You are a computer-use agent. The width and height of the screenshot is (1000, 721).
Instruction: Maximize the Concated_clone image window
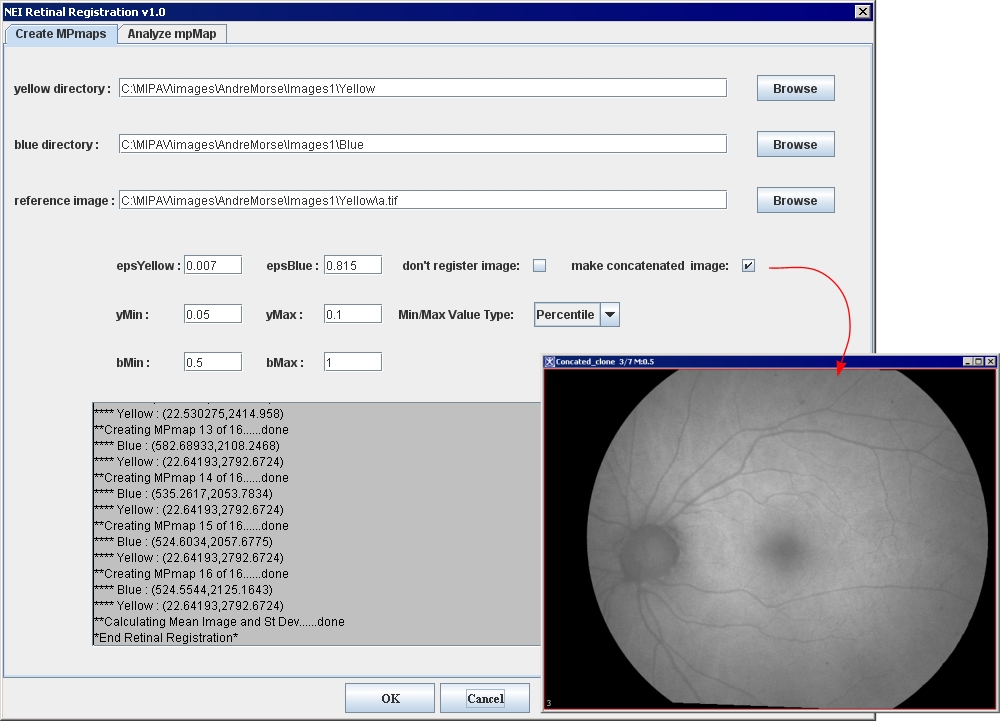[x=979, y=361]
